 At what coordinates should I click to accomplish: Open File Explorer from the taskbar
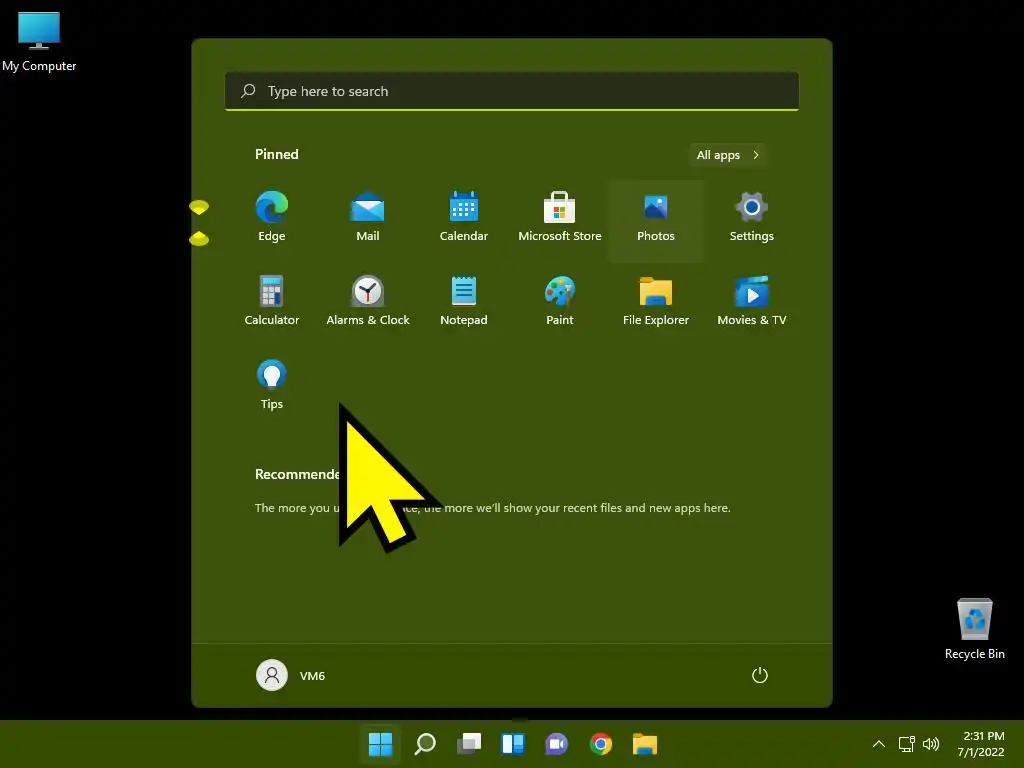click(645, 744)
